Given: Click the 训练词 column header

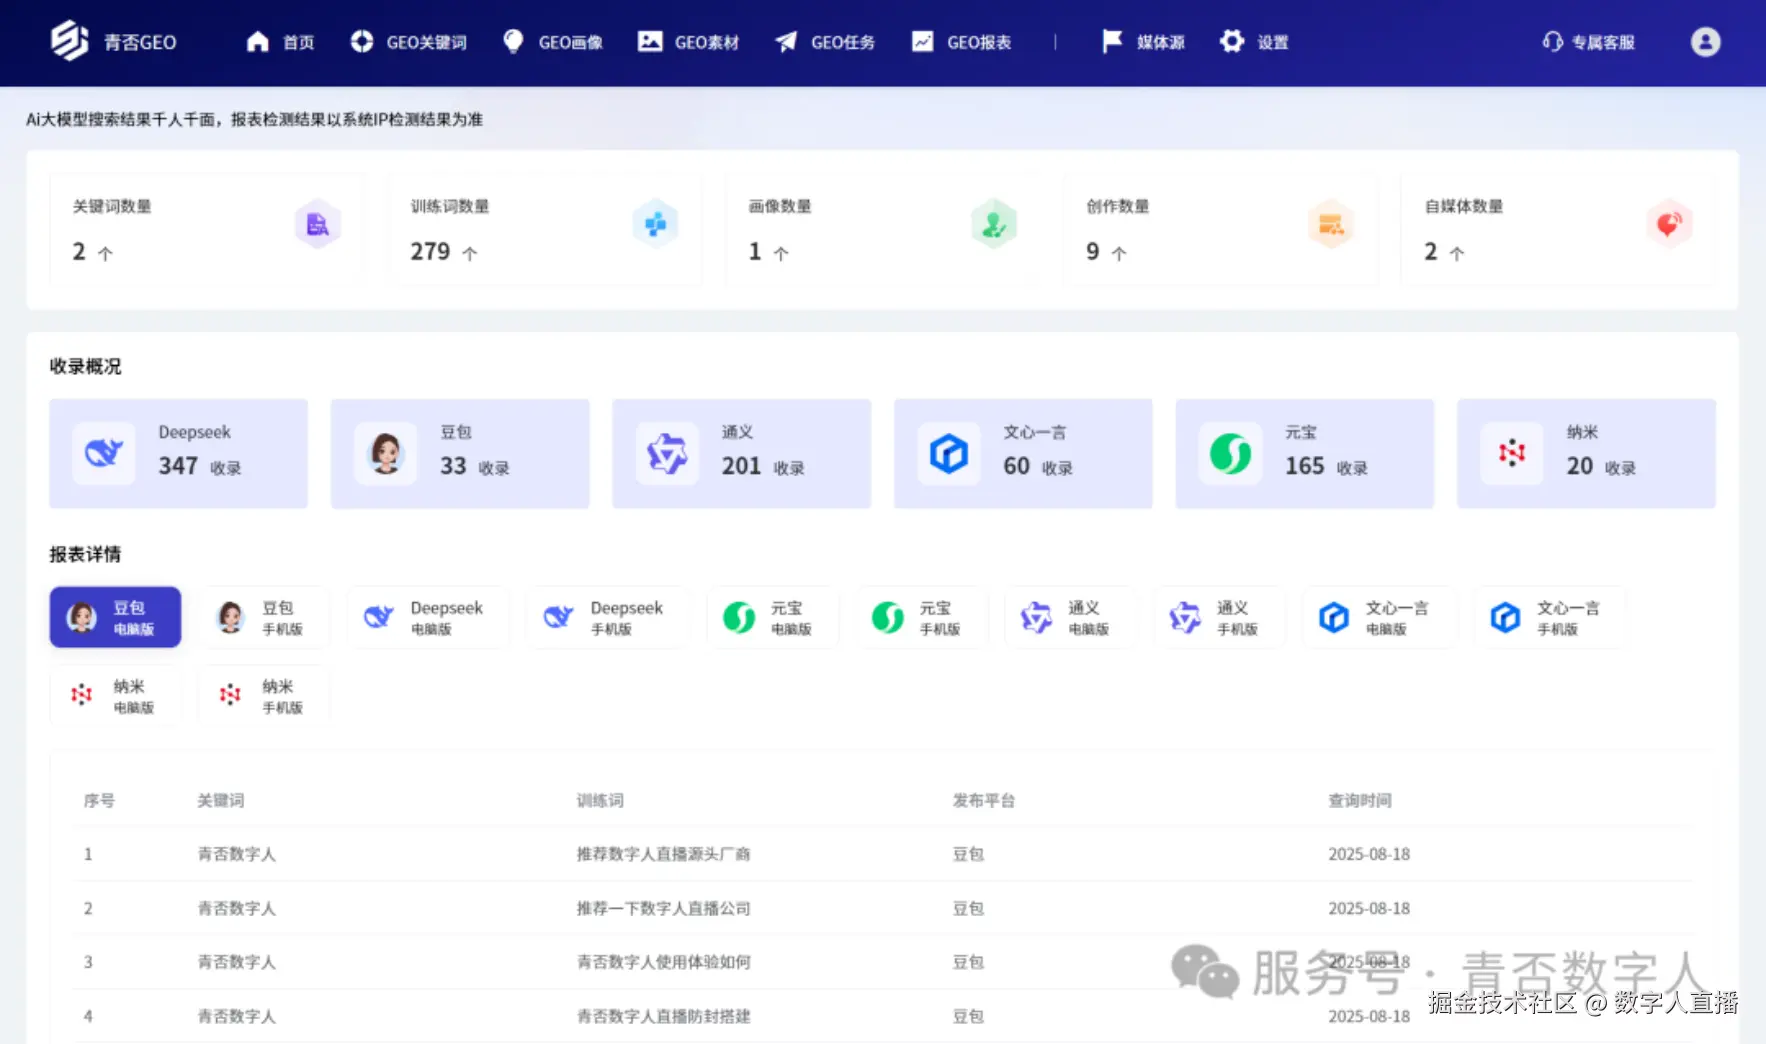Looking at the screenshot, I should click(600, 800).
